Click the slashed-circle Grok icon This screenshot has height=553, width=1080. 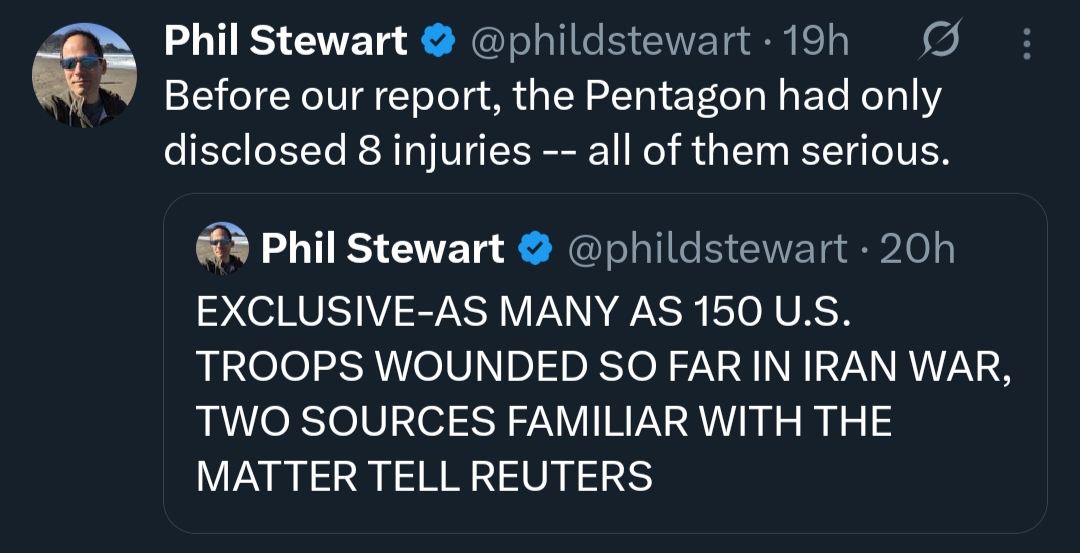tap(940, 42)
